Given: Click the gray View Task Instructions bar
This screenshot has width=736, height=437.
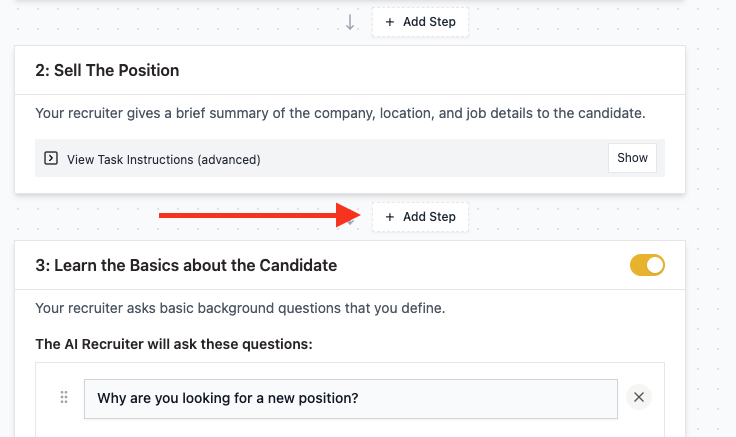Looking at the screenshot, I should (350, 158).
